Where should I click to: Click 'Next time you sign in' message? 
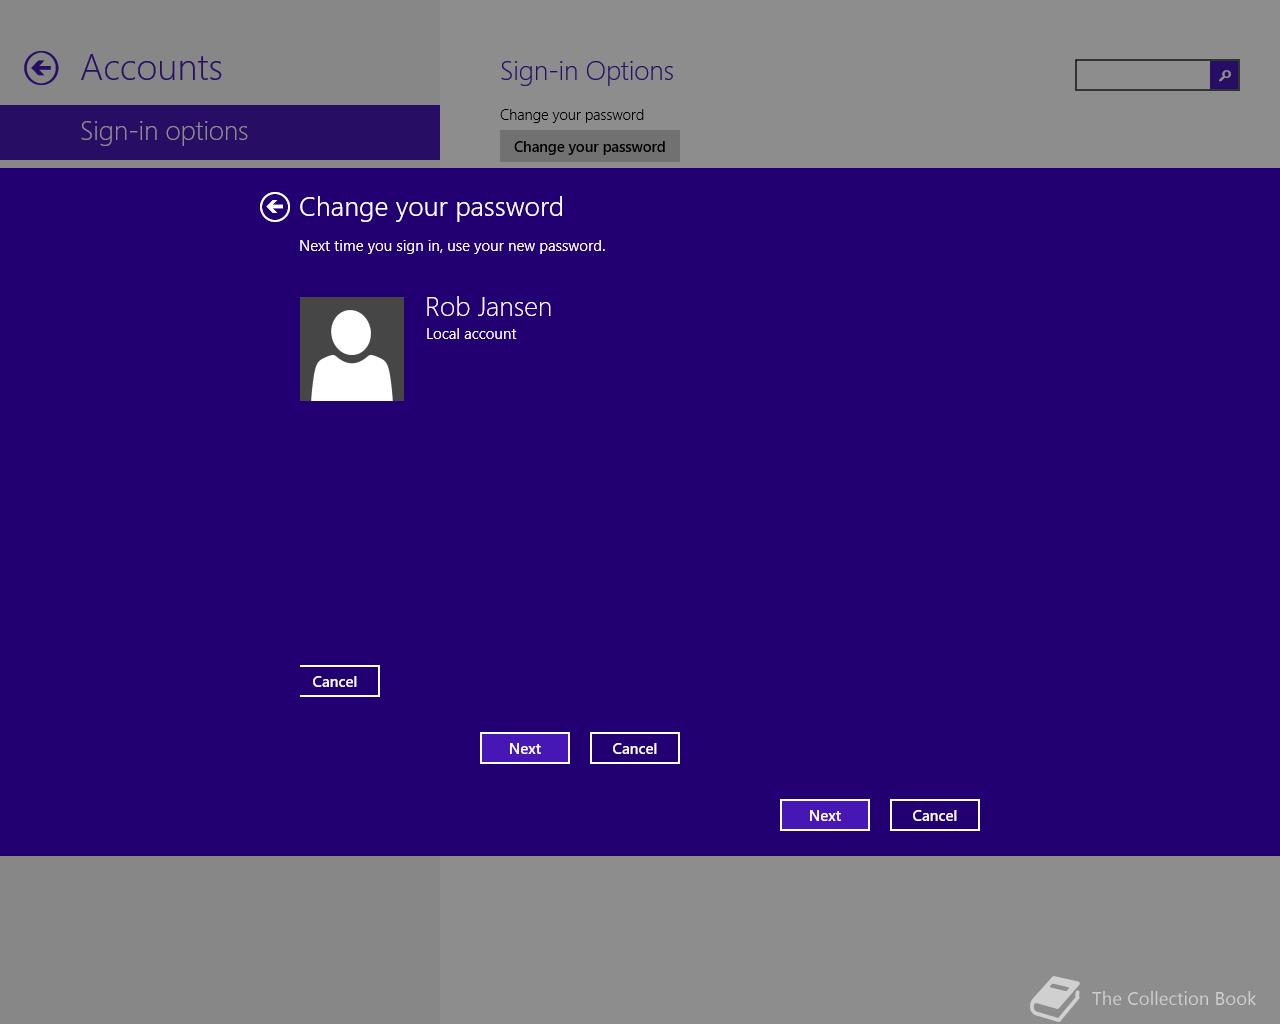[452, 246]
